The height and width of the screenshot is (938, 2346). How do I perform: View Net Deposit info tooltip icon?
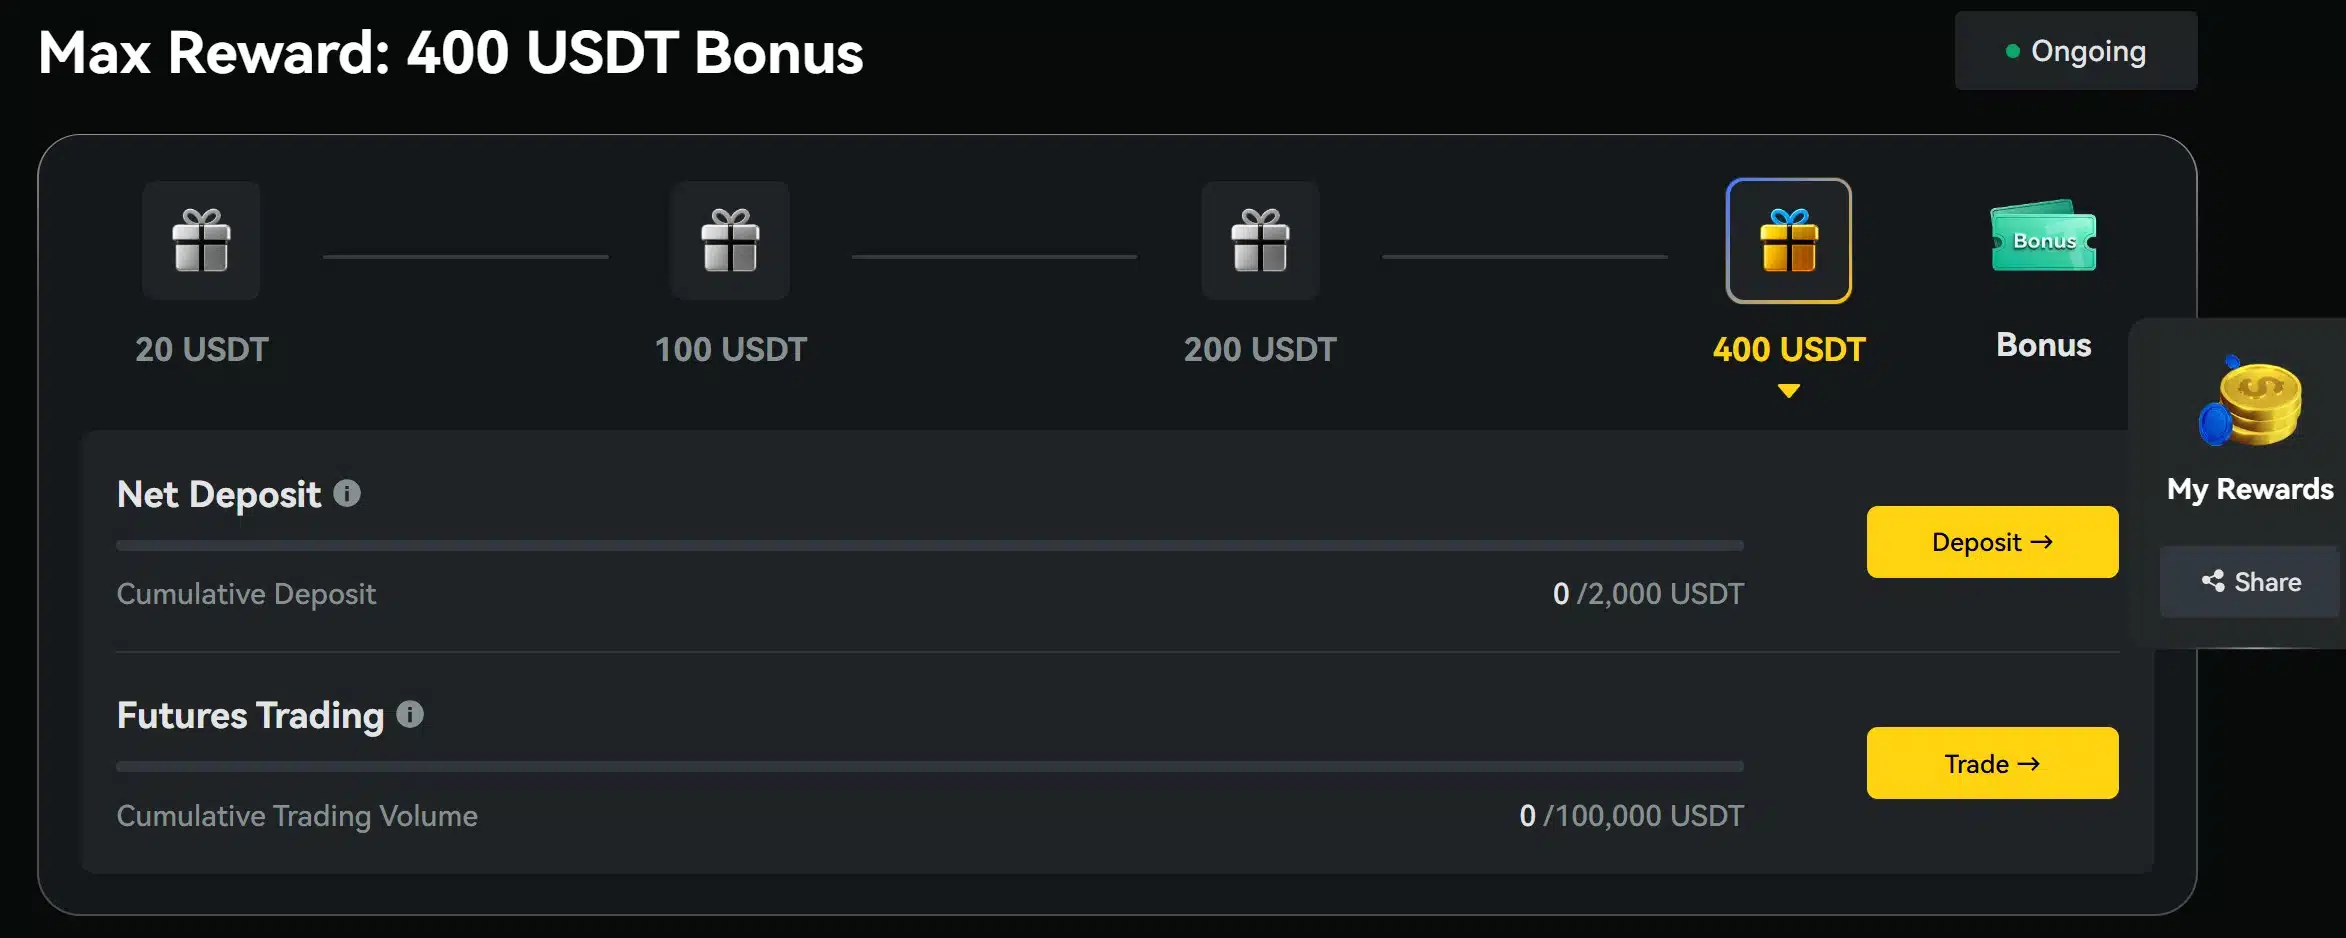click(x=346, y=492)
